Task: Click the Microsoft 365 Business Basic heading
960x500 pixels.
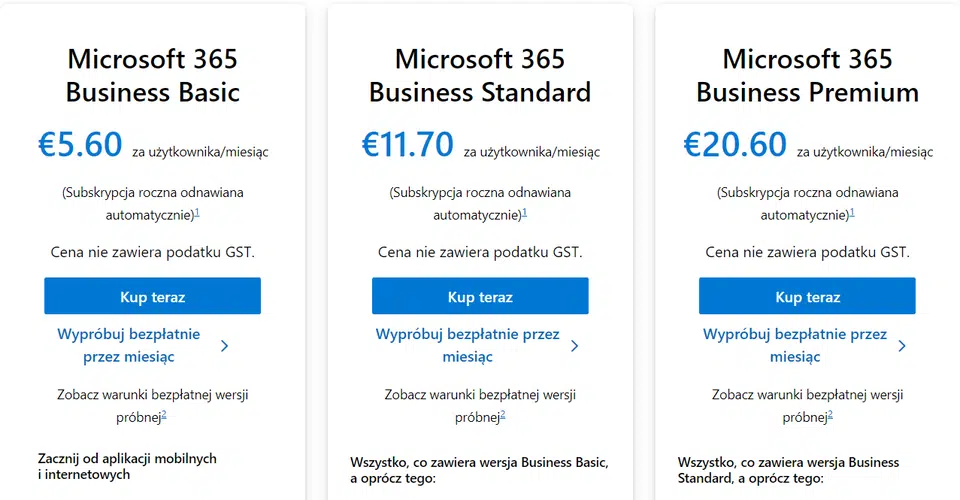Action: (152, 76)
